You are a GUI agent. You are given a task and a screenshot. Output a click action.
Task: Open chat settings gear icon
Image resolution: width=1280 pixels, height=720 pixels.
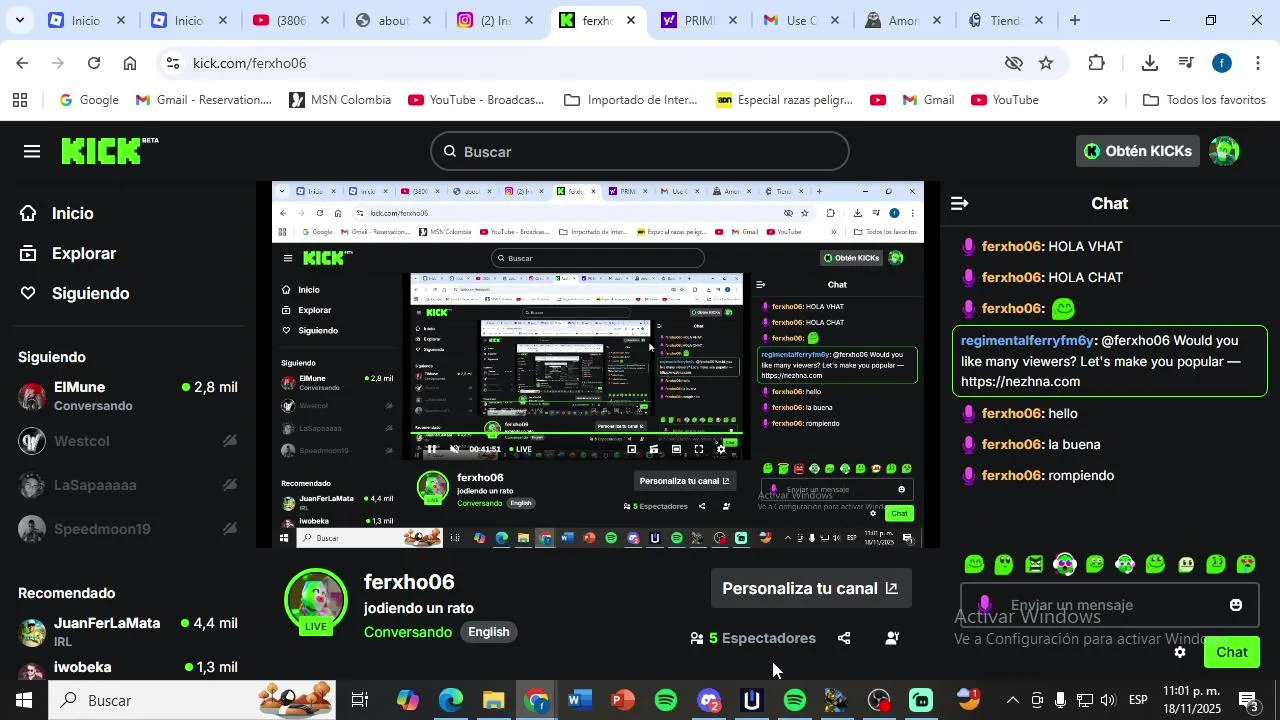tap(1180, 652)
